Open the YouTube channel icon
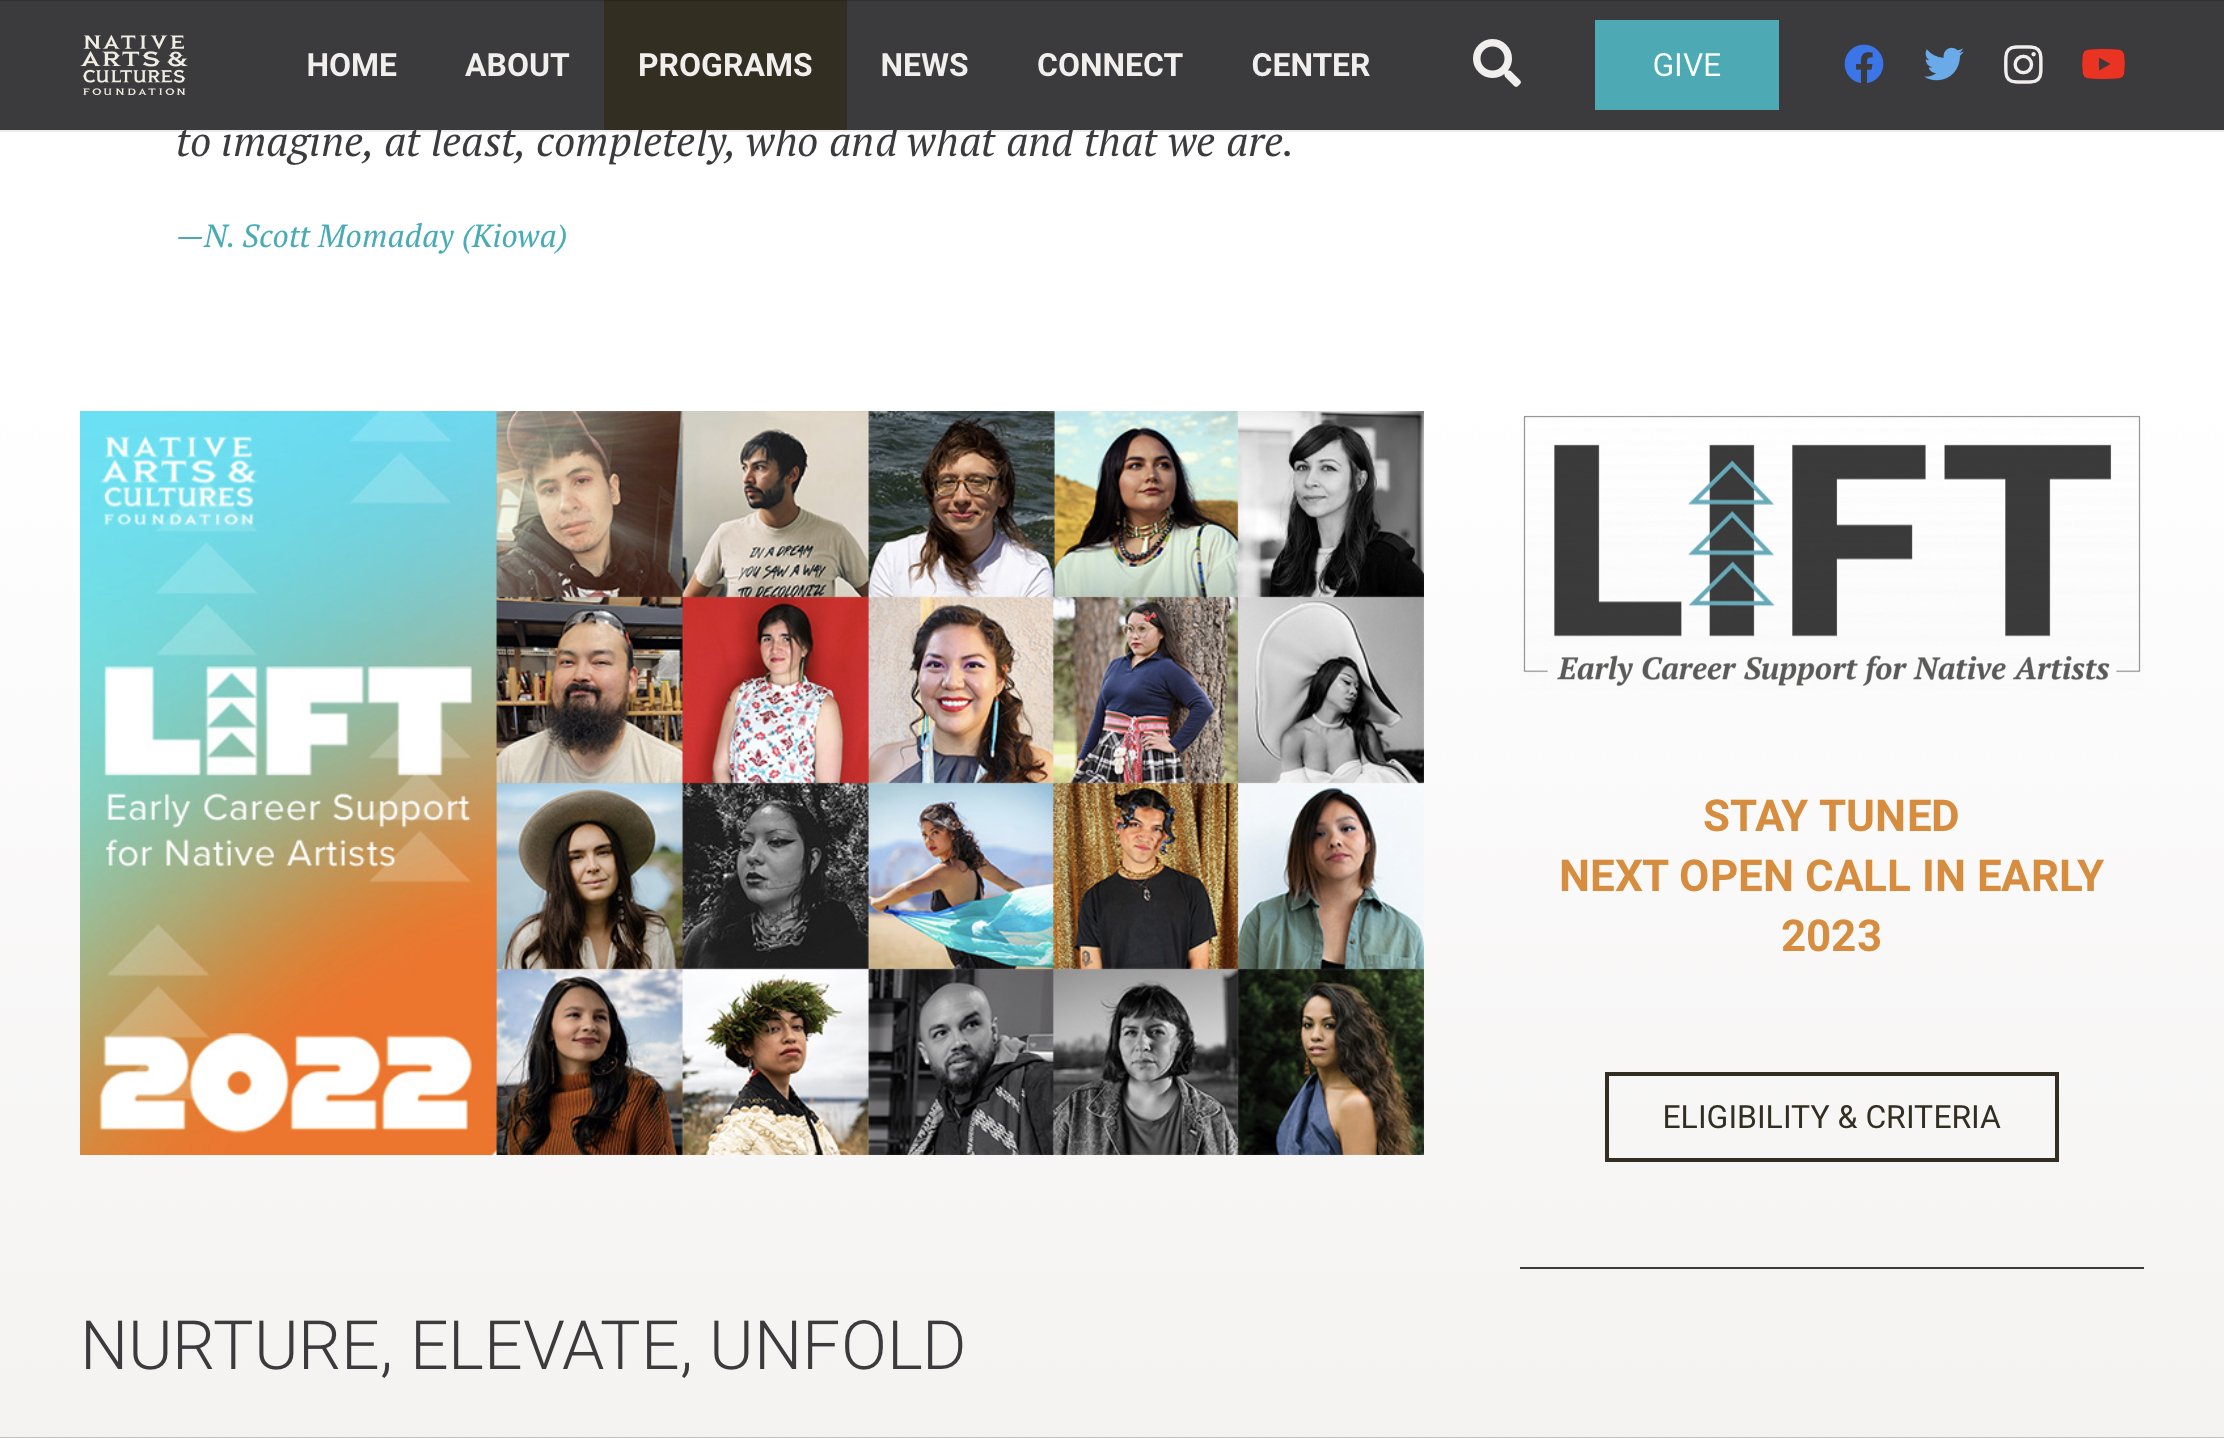Viewport: 2224px width, 1438px height. [2103, 65]
